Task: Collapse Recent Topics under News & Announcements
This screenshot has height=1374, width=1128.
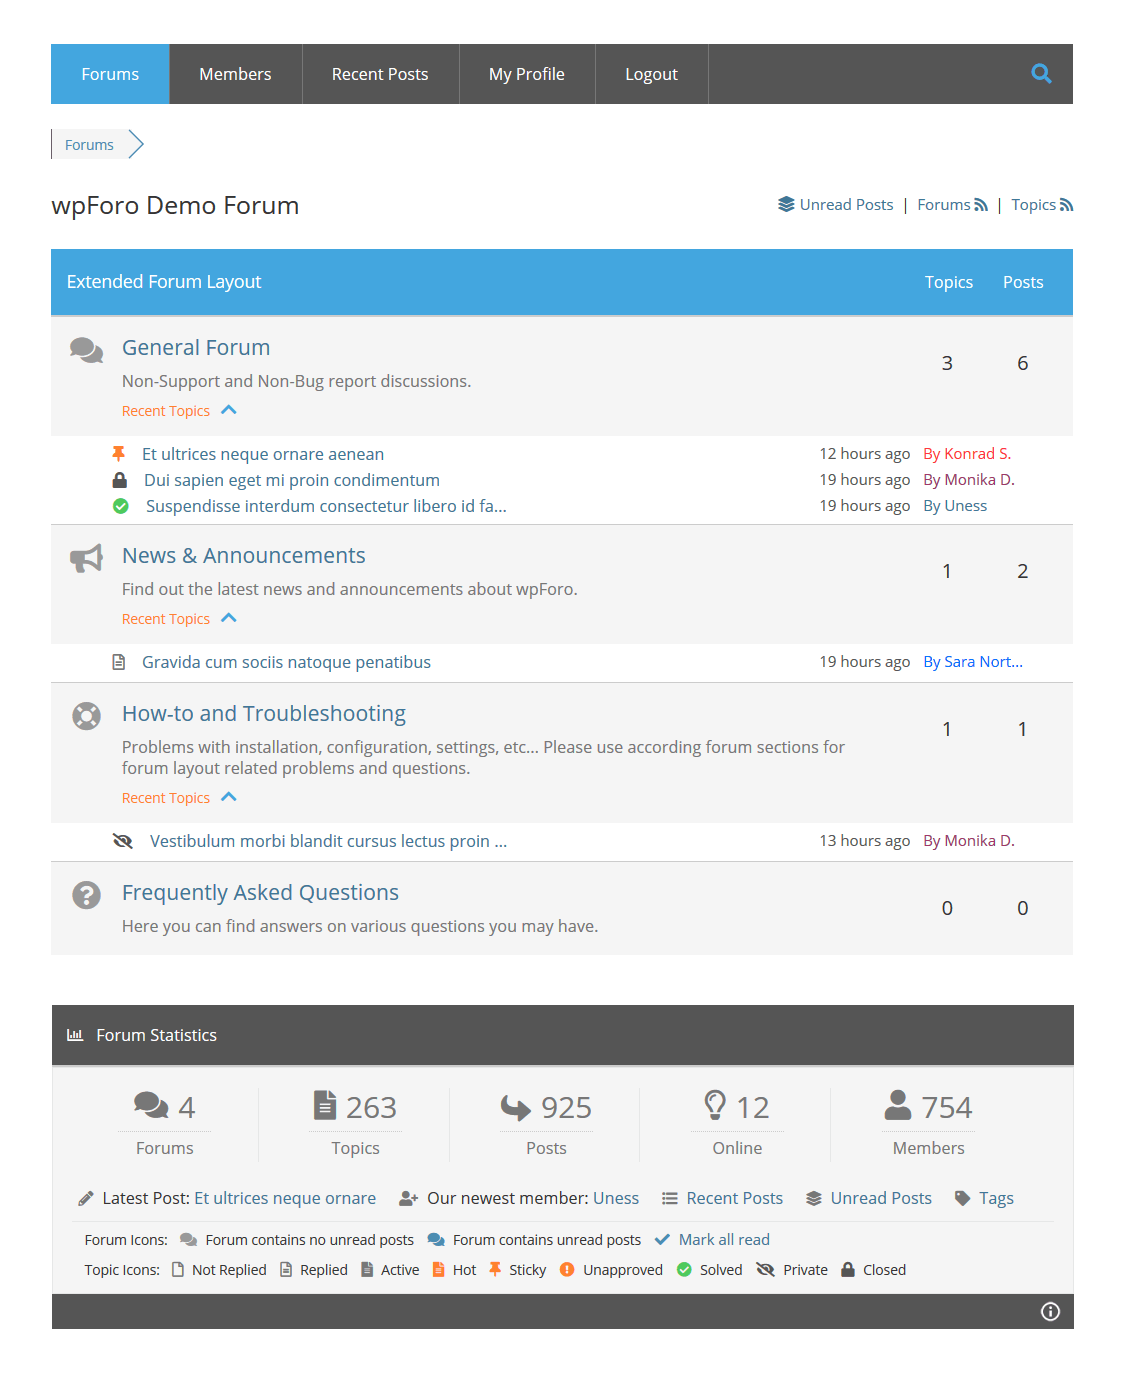Action: click(229, 618)
